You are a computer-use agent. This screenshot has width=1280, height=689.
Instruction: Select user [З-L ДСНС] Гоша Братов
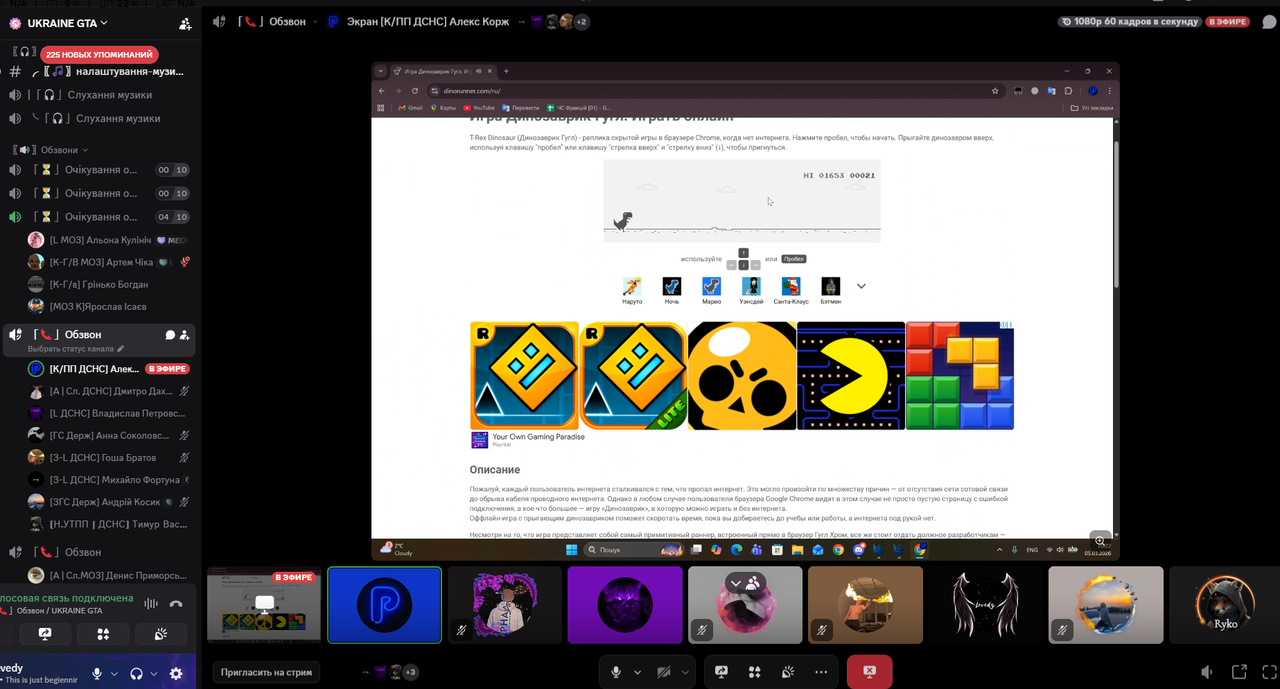tap(107, 457)
